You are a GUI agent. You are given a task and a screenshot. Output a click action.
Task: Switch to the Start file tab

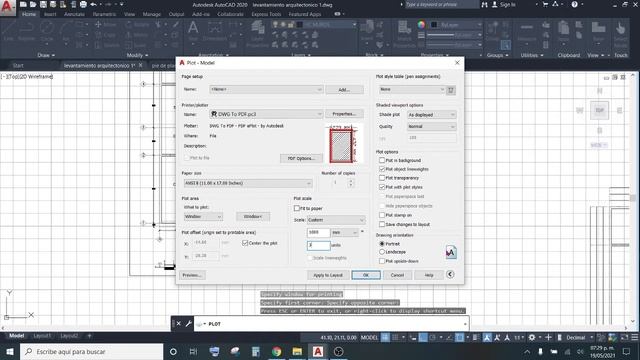18,65
